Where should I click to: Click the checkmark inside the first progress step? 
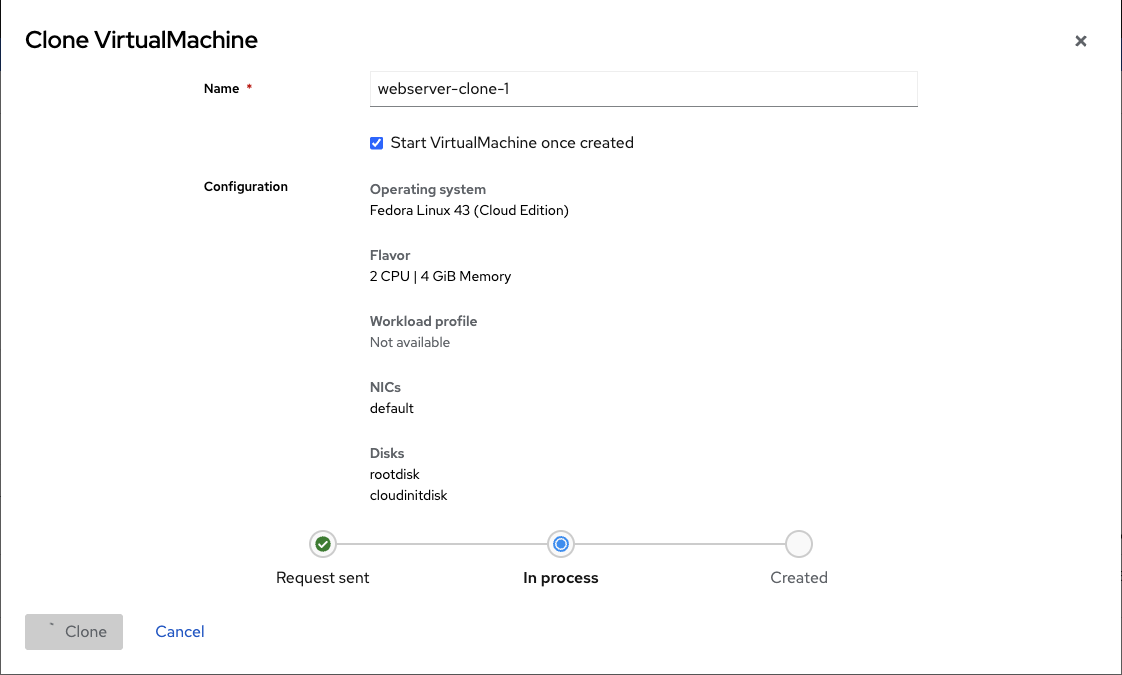[322, 544]
